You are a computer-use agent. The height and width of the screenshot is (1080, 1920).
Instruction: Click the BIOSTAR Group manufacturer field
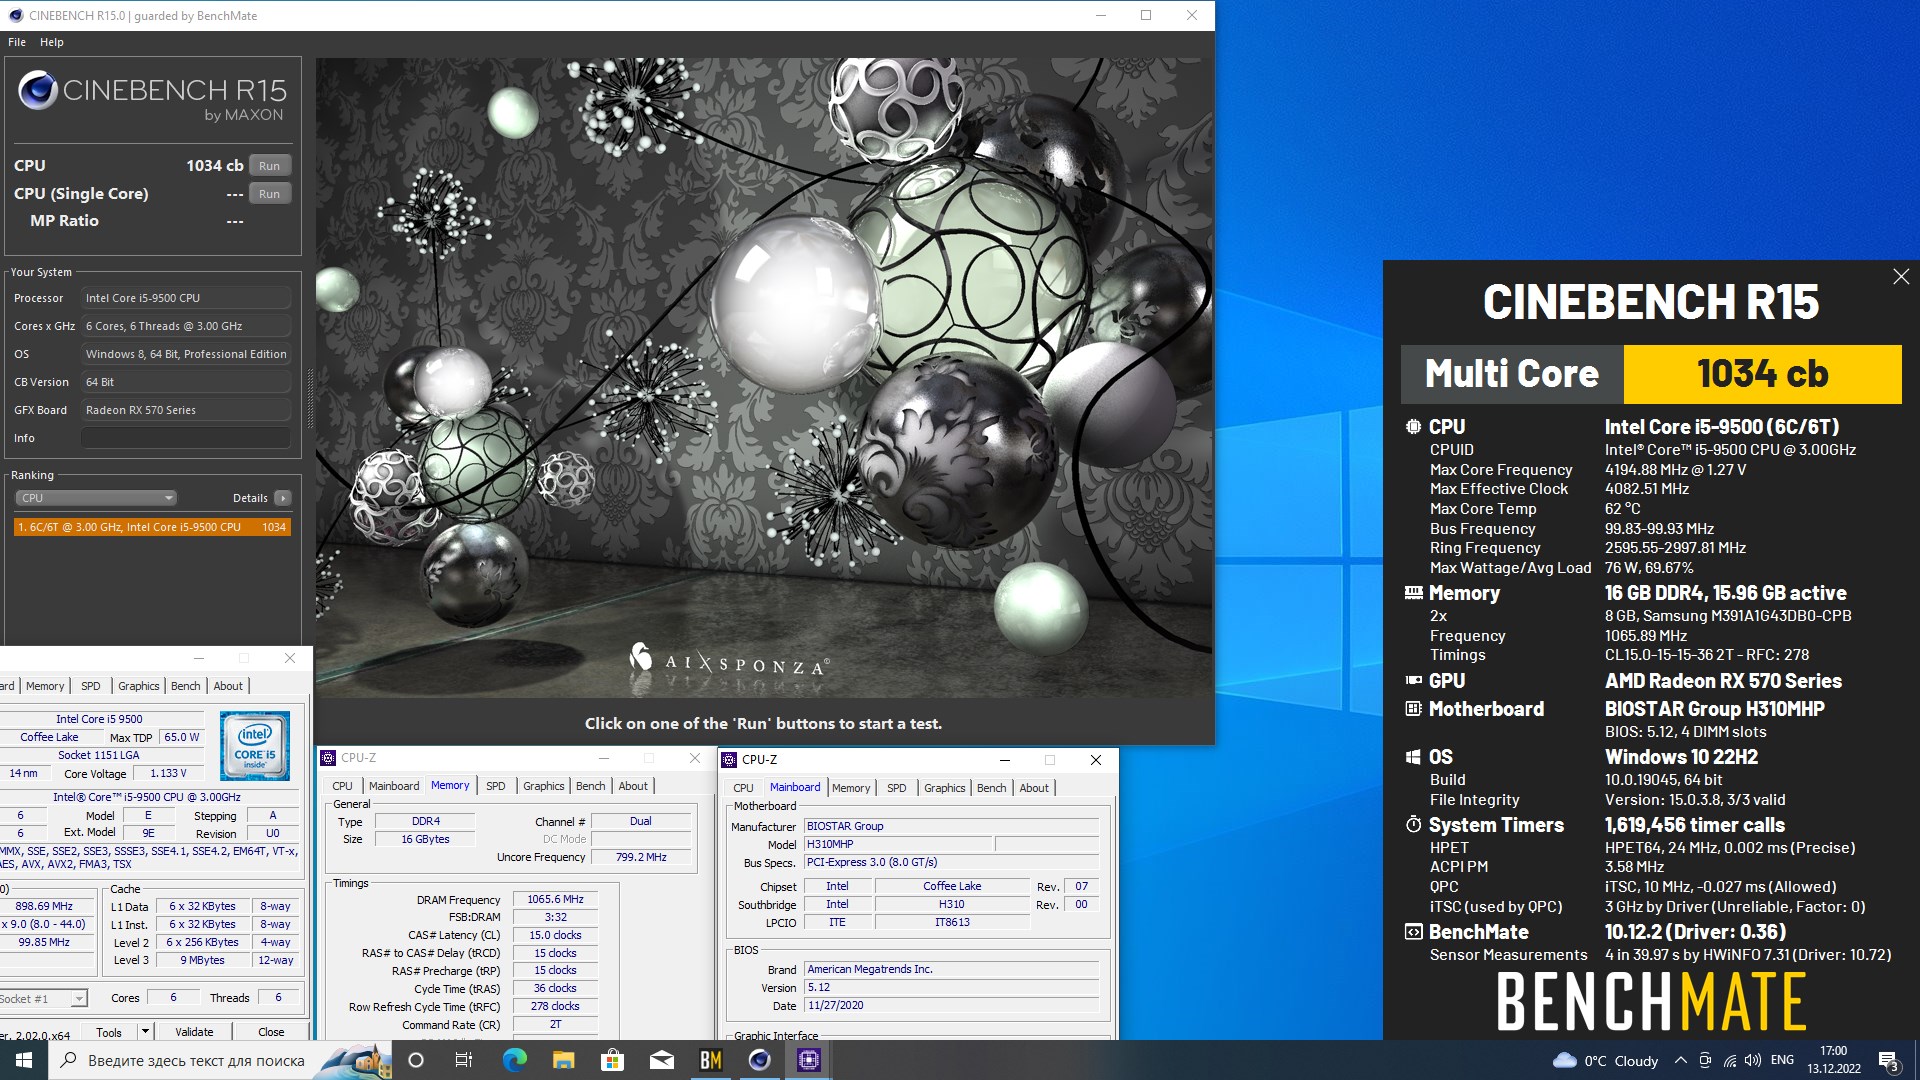(x=952, y=826)
